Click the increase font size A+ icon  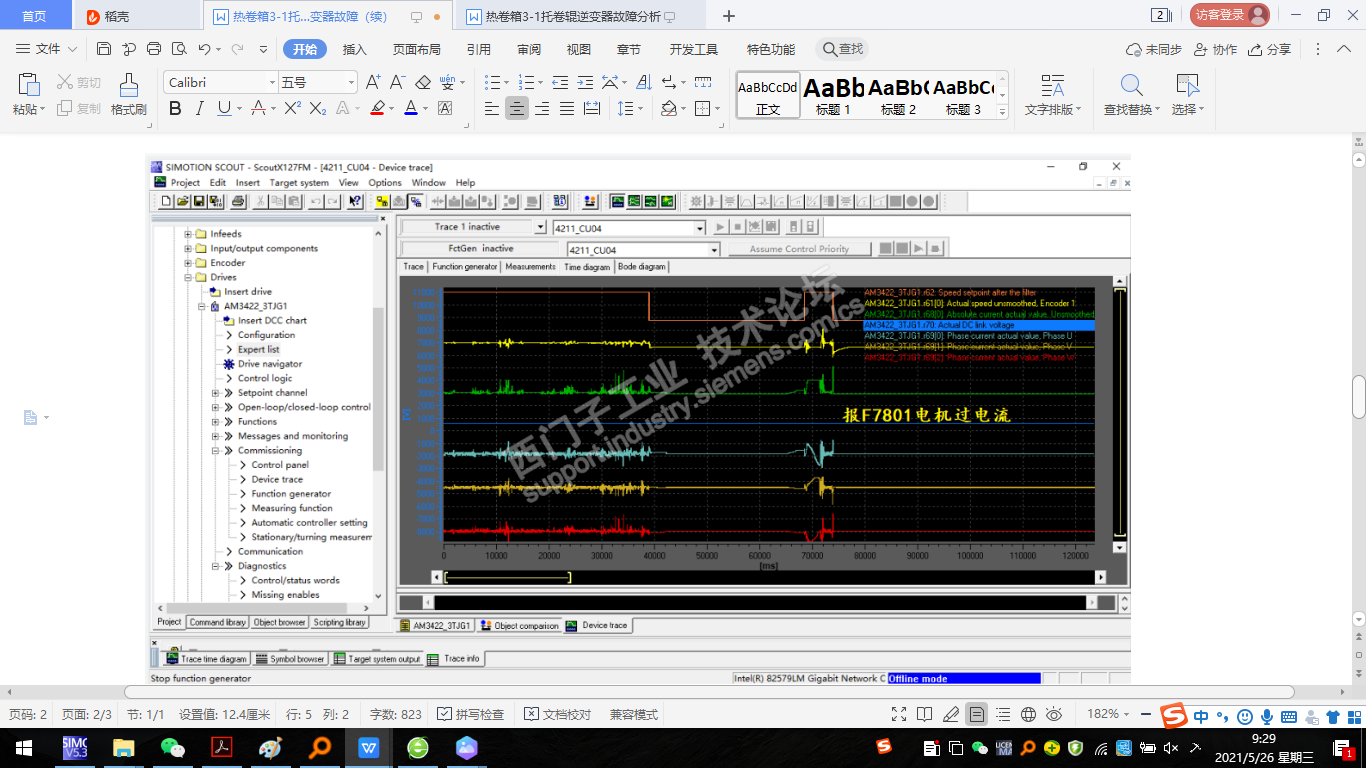pos(373,82)
